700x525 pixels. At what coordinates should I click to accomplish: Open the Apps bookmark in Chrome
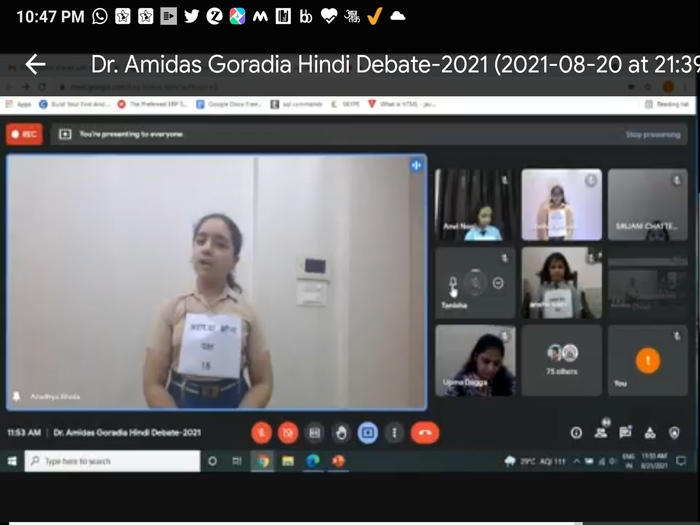tap(19, 104)
